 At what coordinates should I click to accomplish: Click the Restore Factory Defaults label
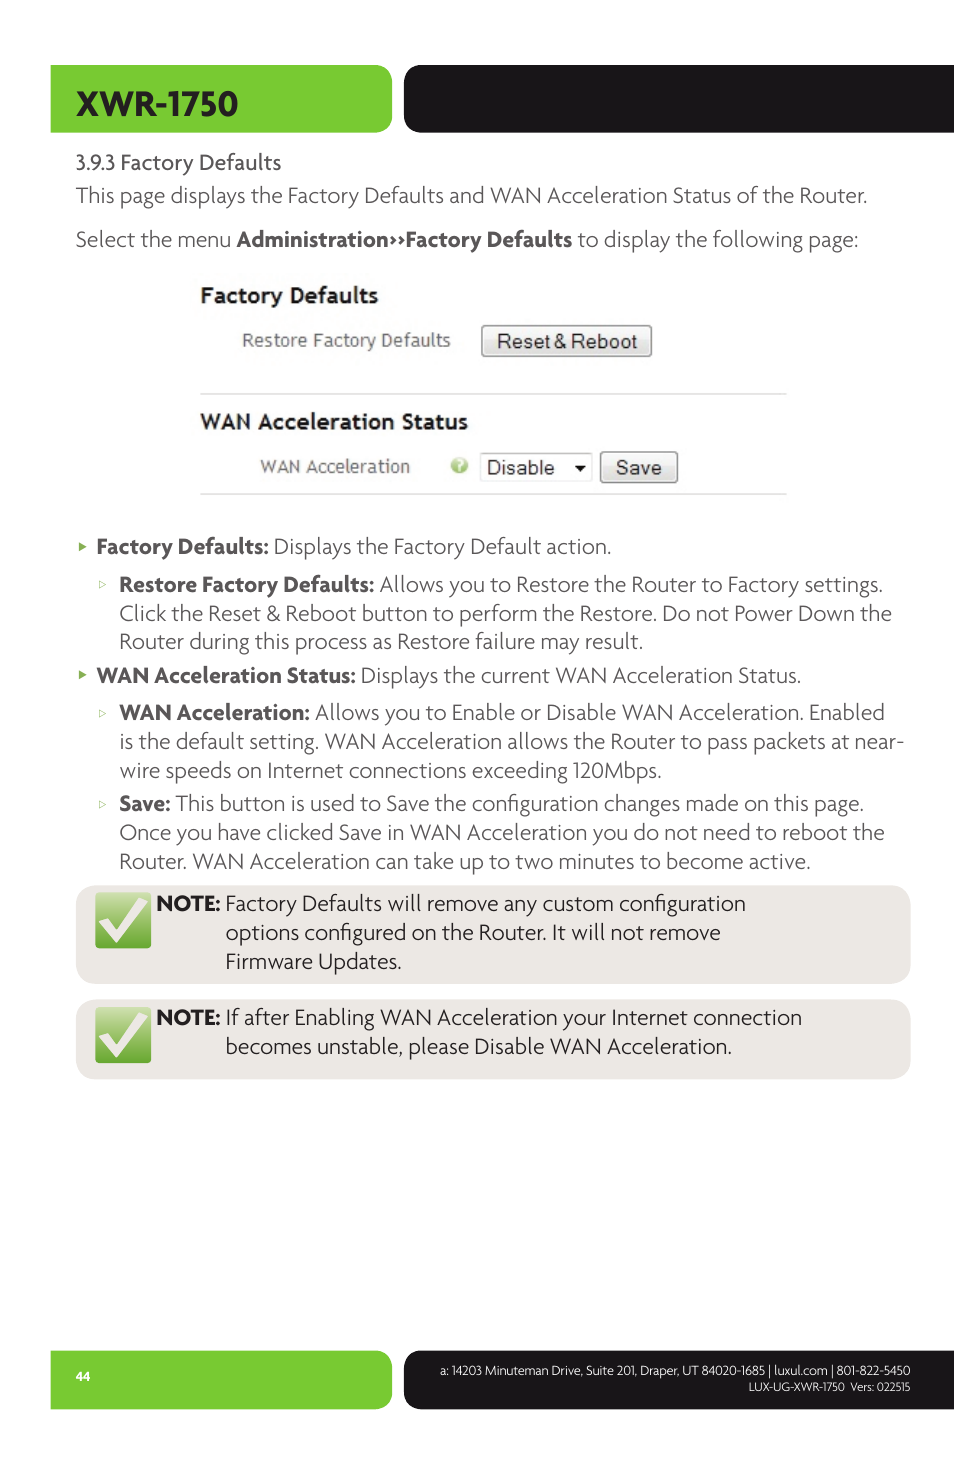346,341
